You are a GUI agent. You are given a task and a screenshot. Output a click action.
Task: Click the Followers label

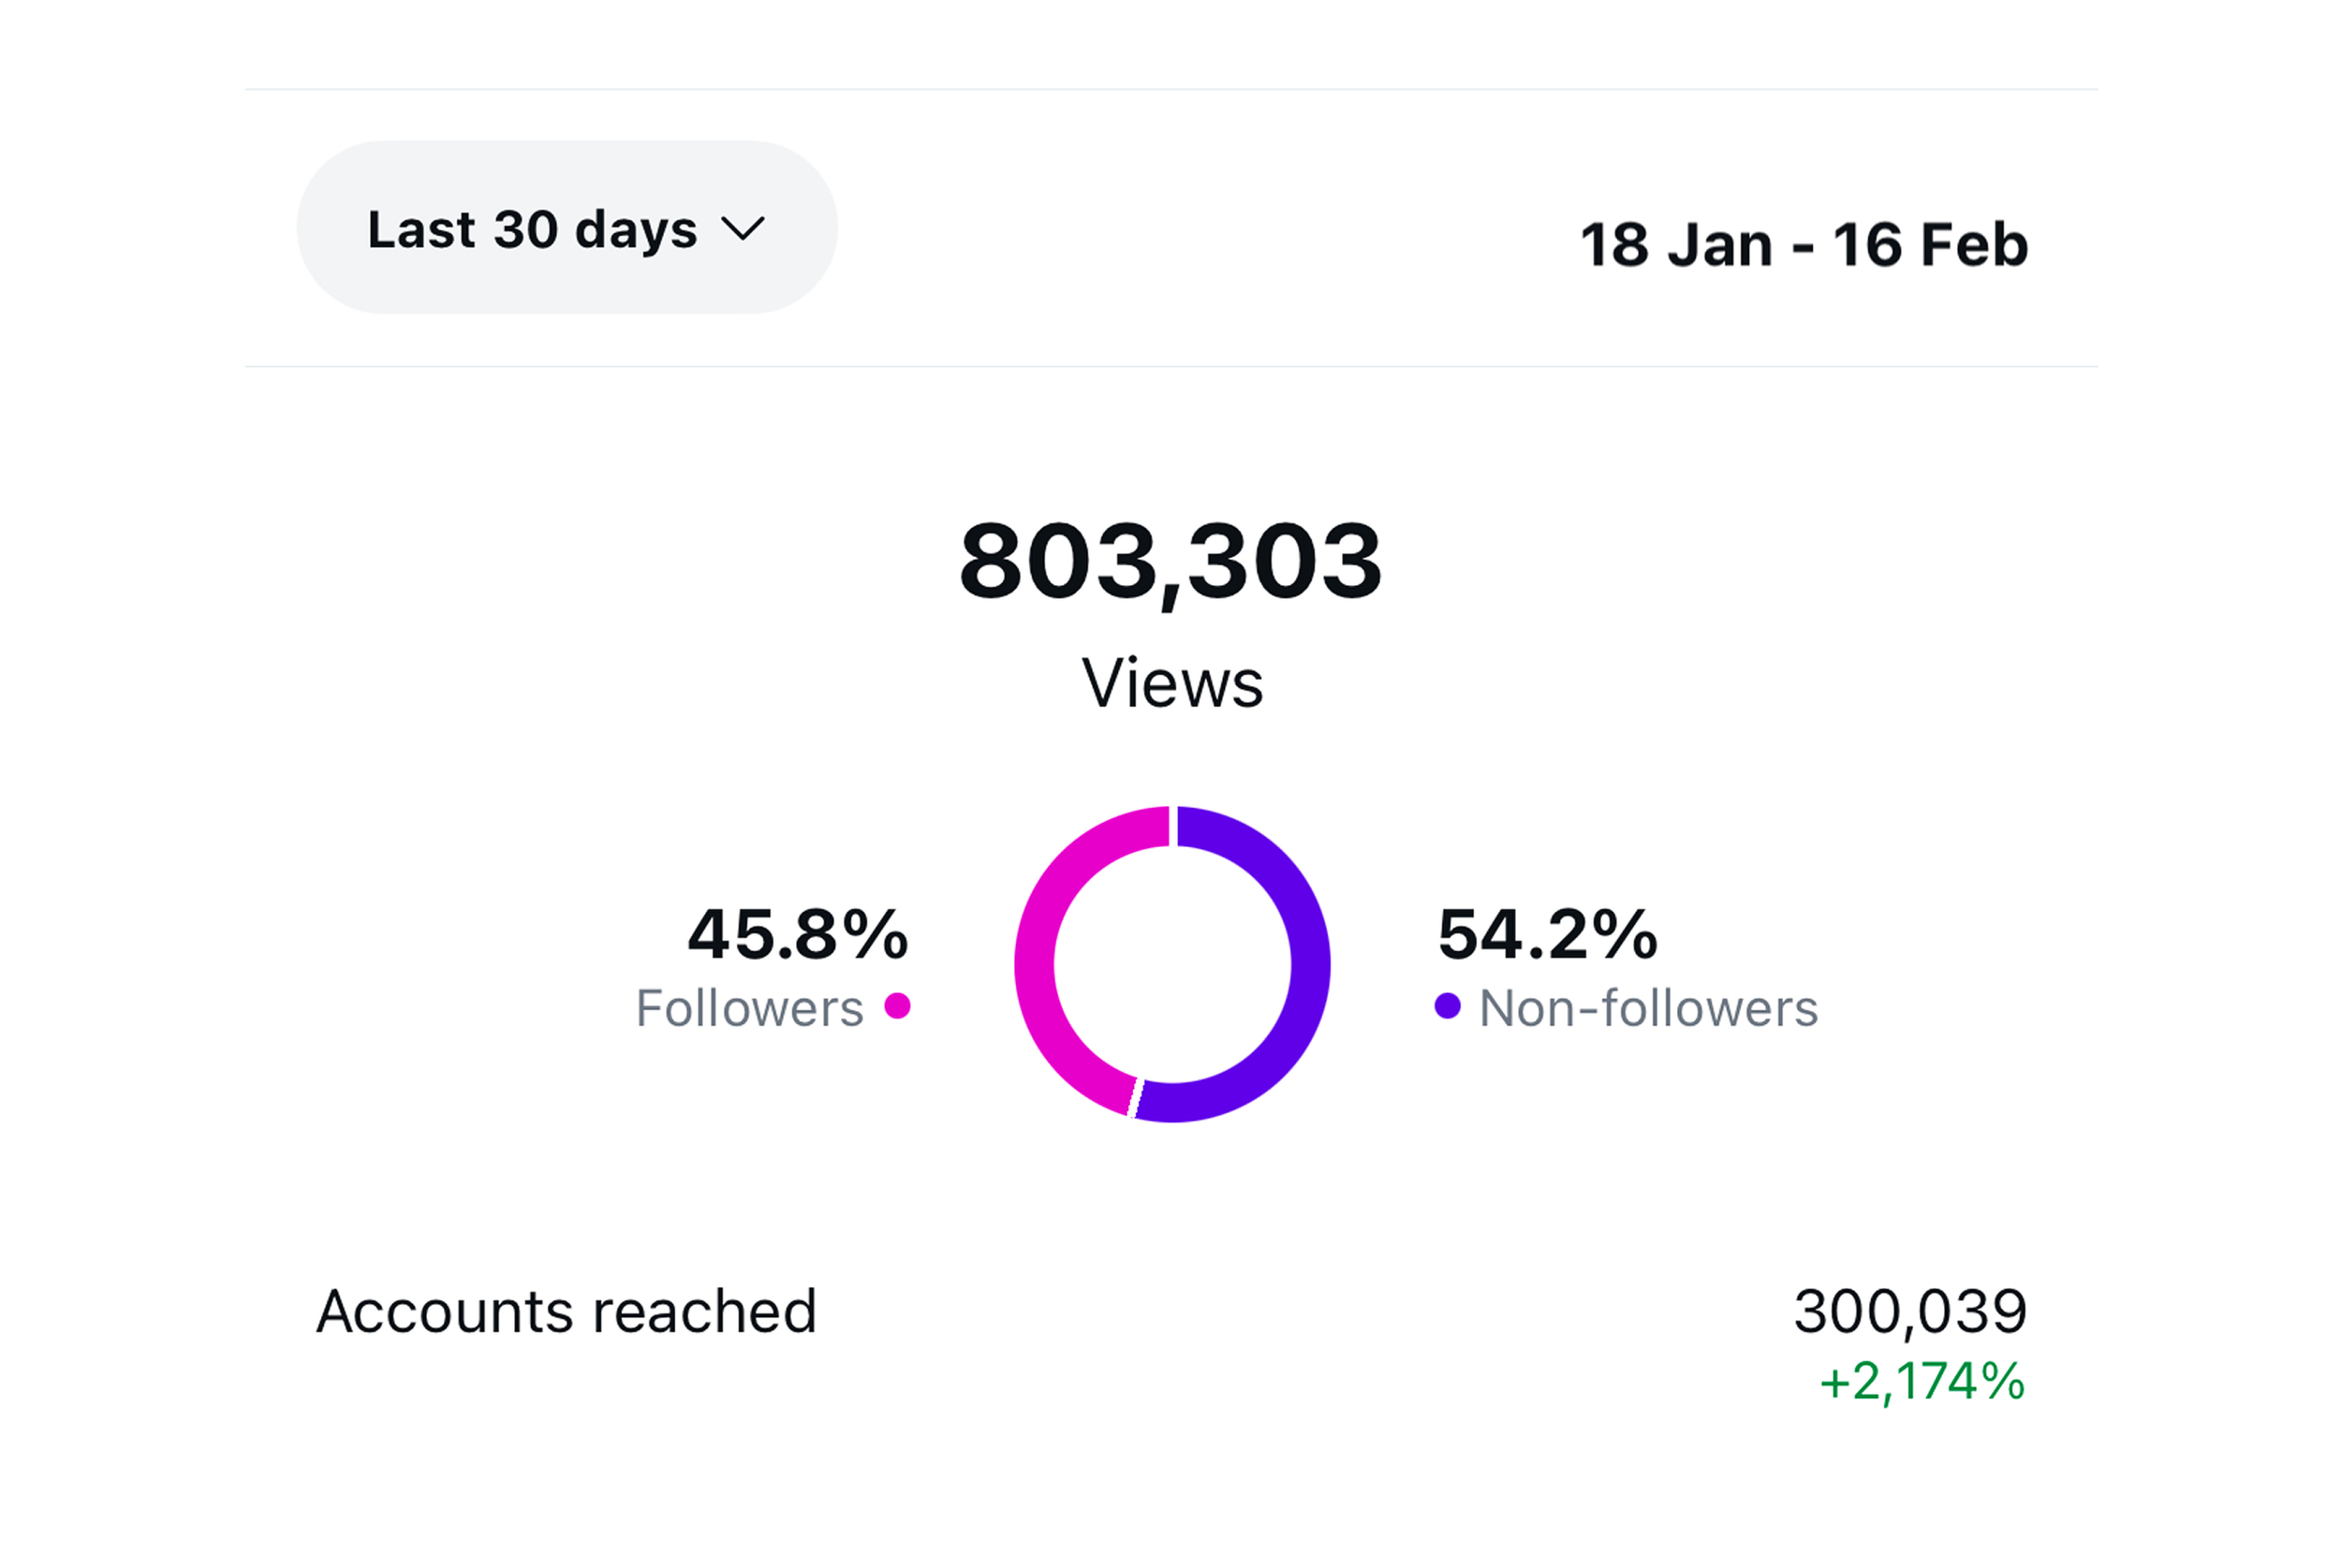(749, 1008)
